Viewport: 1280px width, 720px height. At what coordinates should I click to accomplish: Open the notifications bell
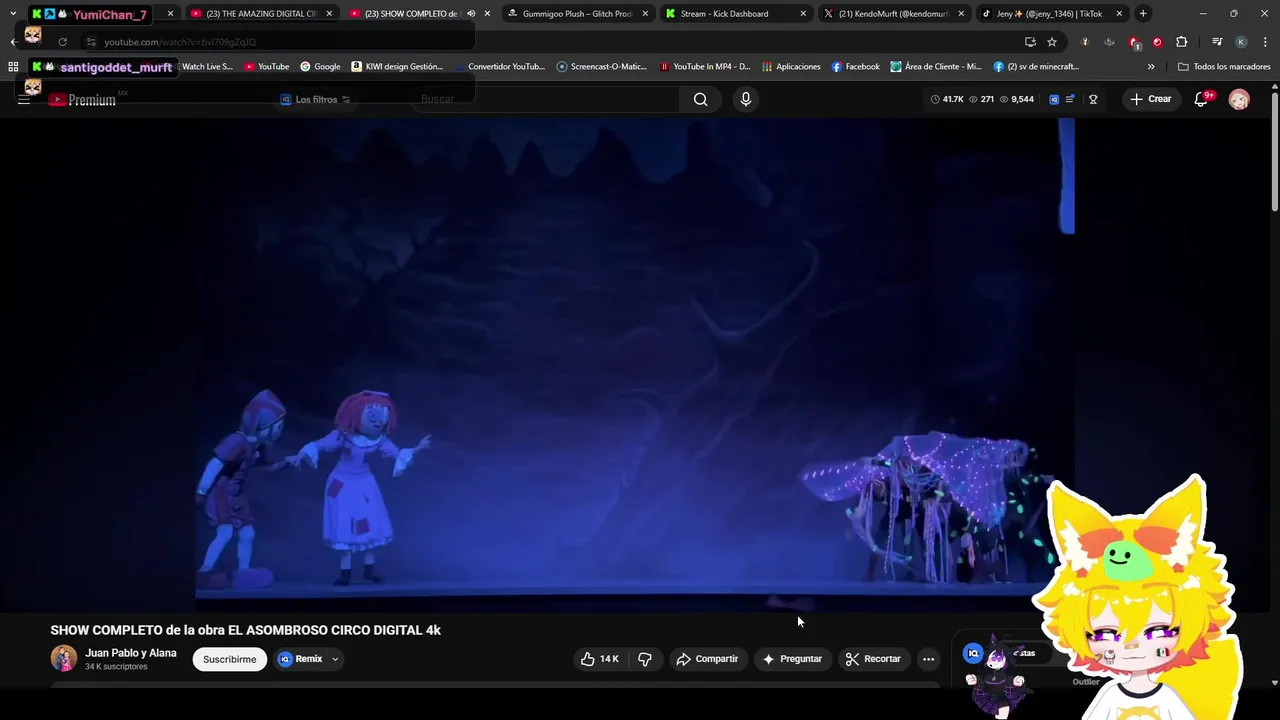[1201, 99]
